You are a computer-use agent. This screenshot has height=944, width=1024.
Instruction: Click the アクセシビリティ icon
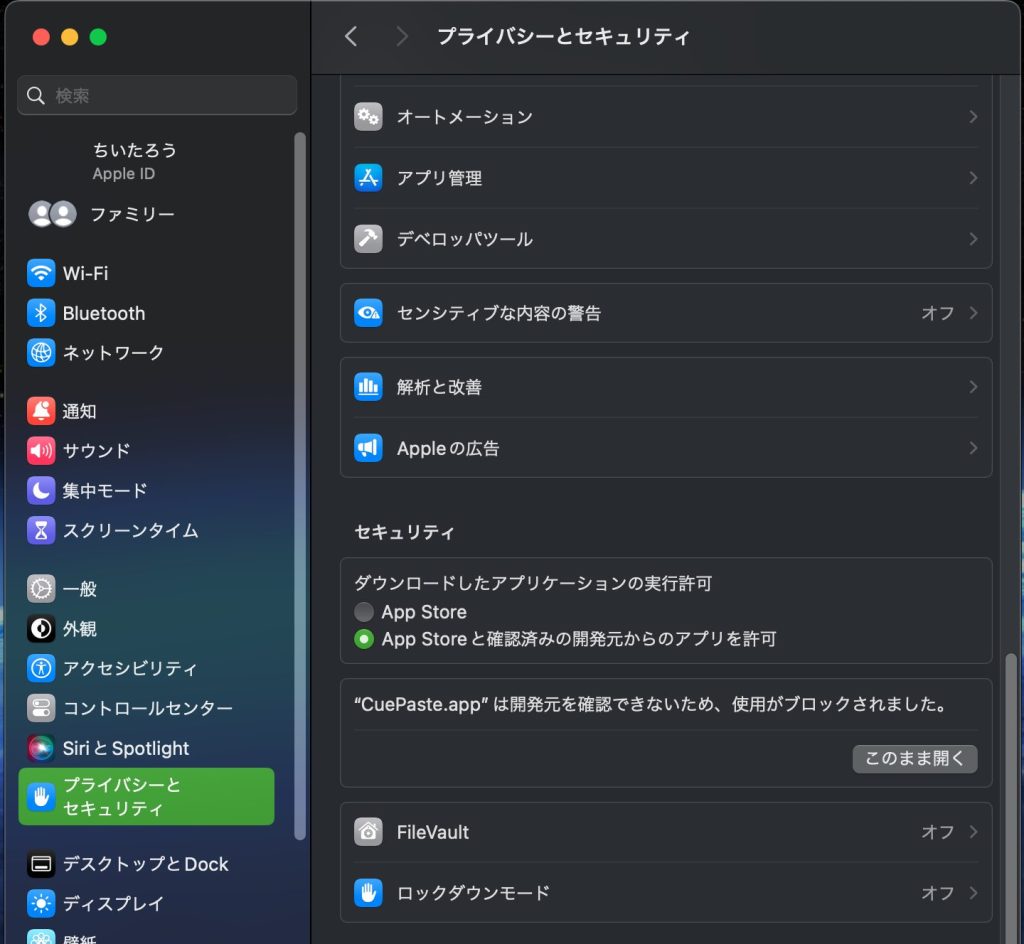point(41,668)
